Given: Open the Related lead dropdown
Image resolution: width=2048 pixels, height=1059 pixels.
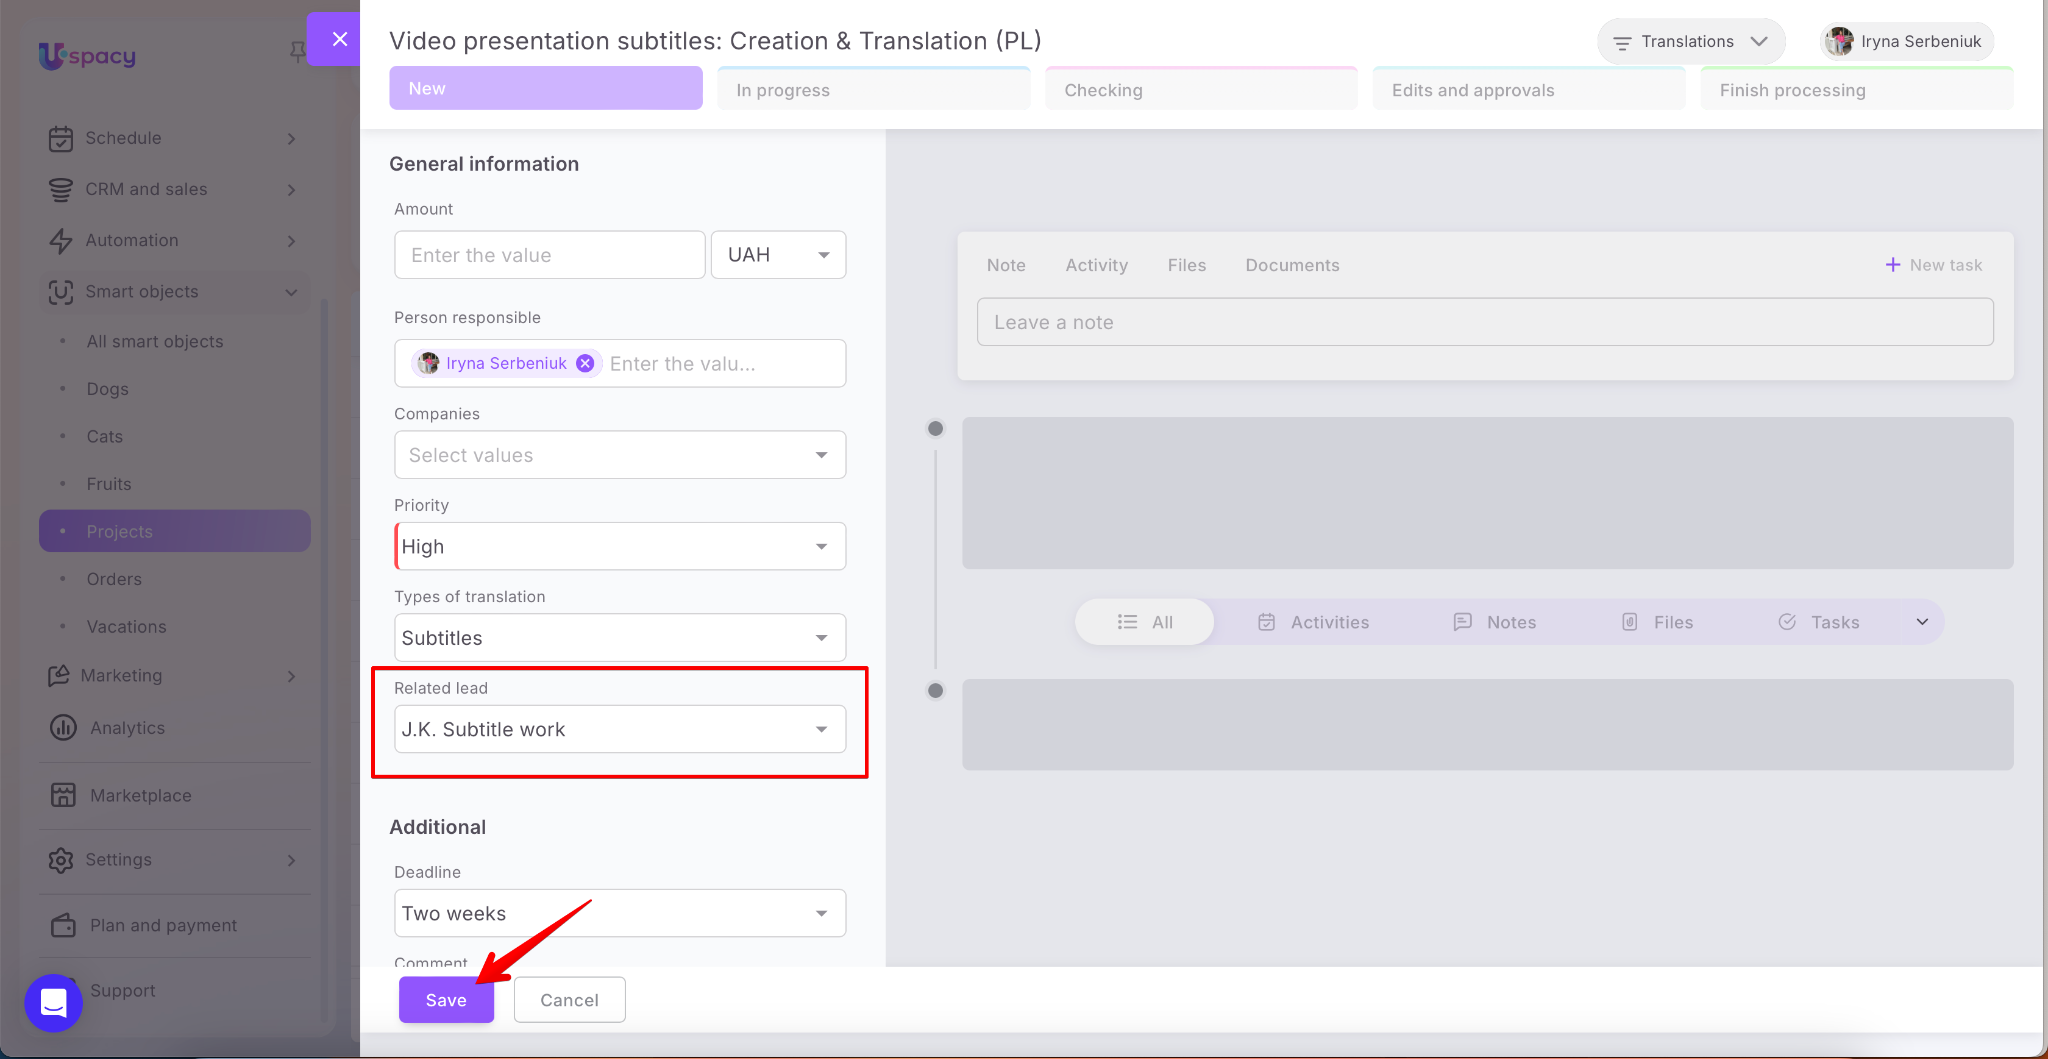Looking at the screenshot, I should click(x=620, y=729).
